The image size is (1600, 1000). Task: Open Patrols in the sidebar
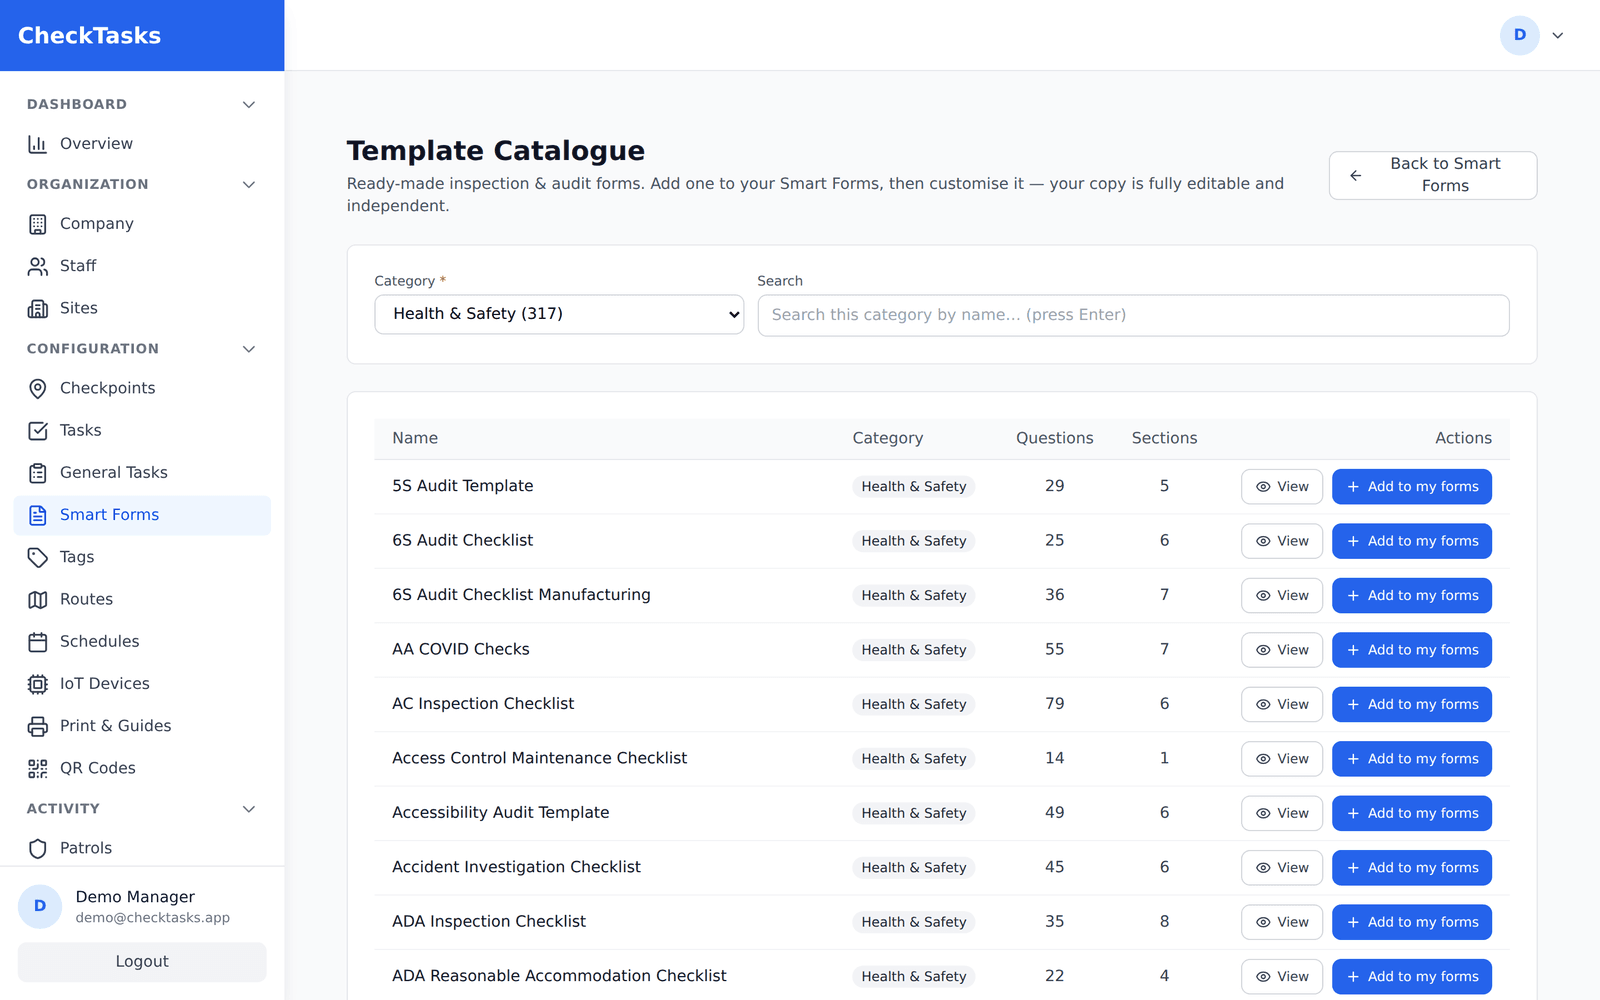[x=142, y=848]
